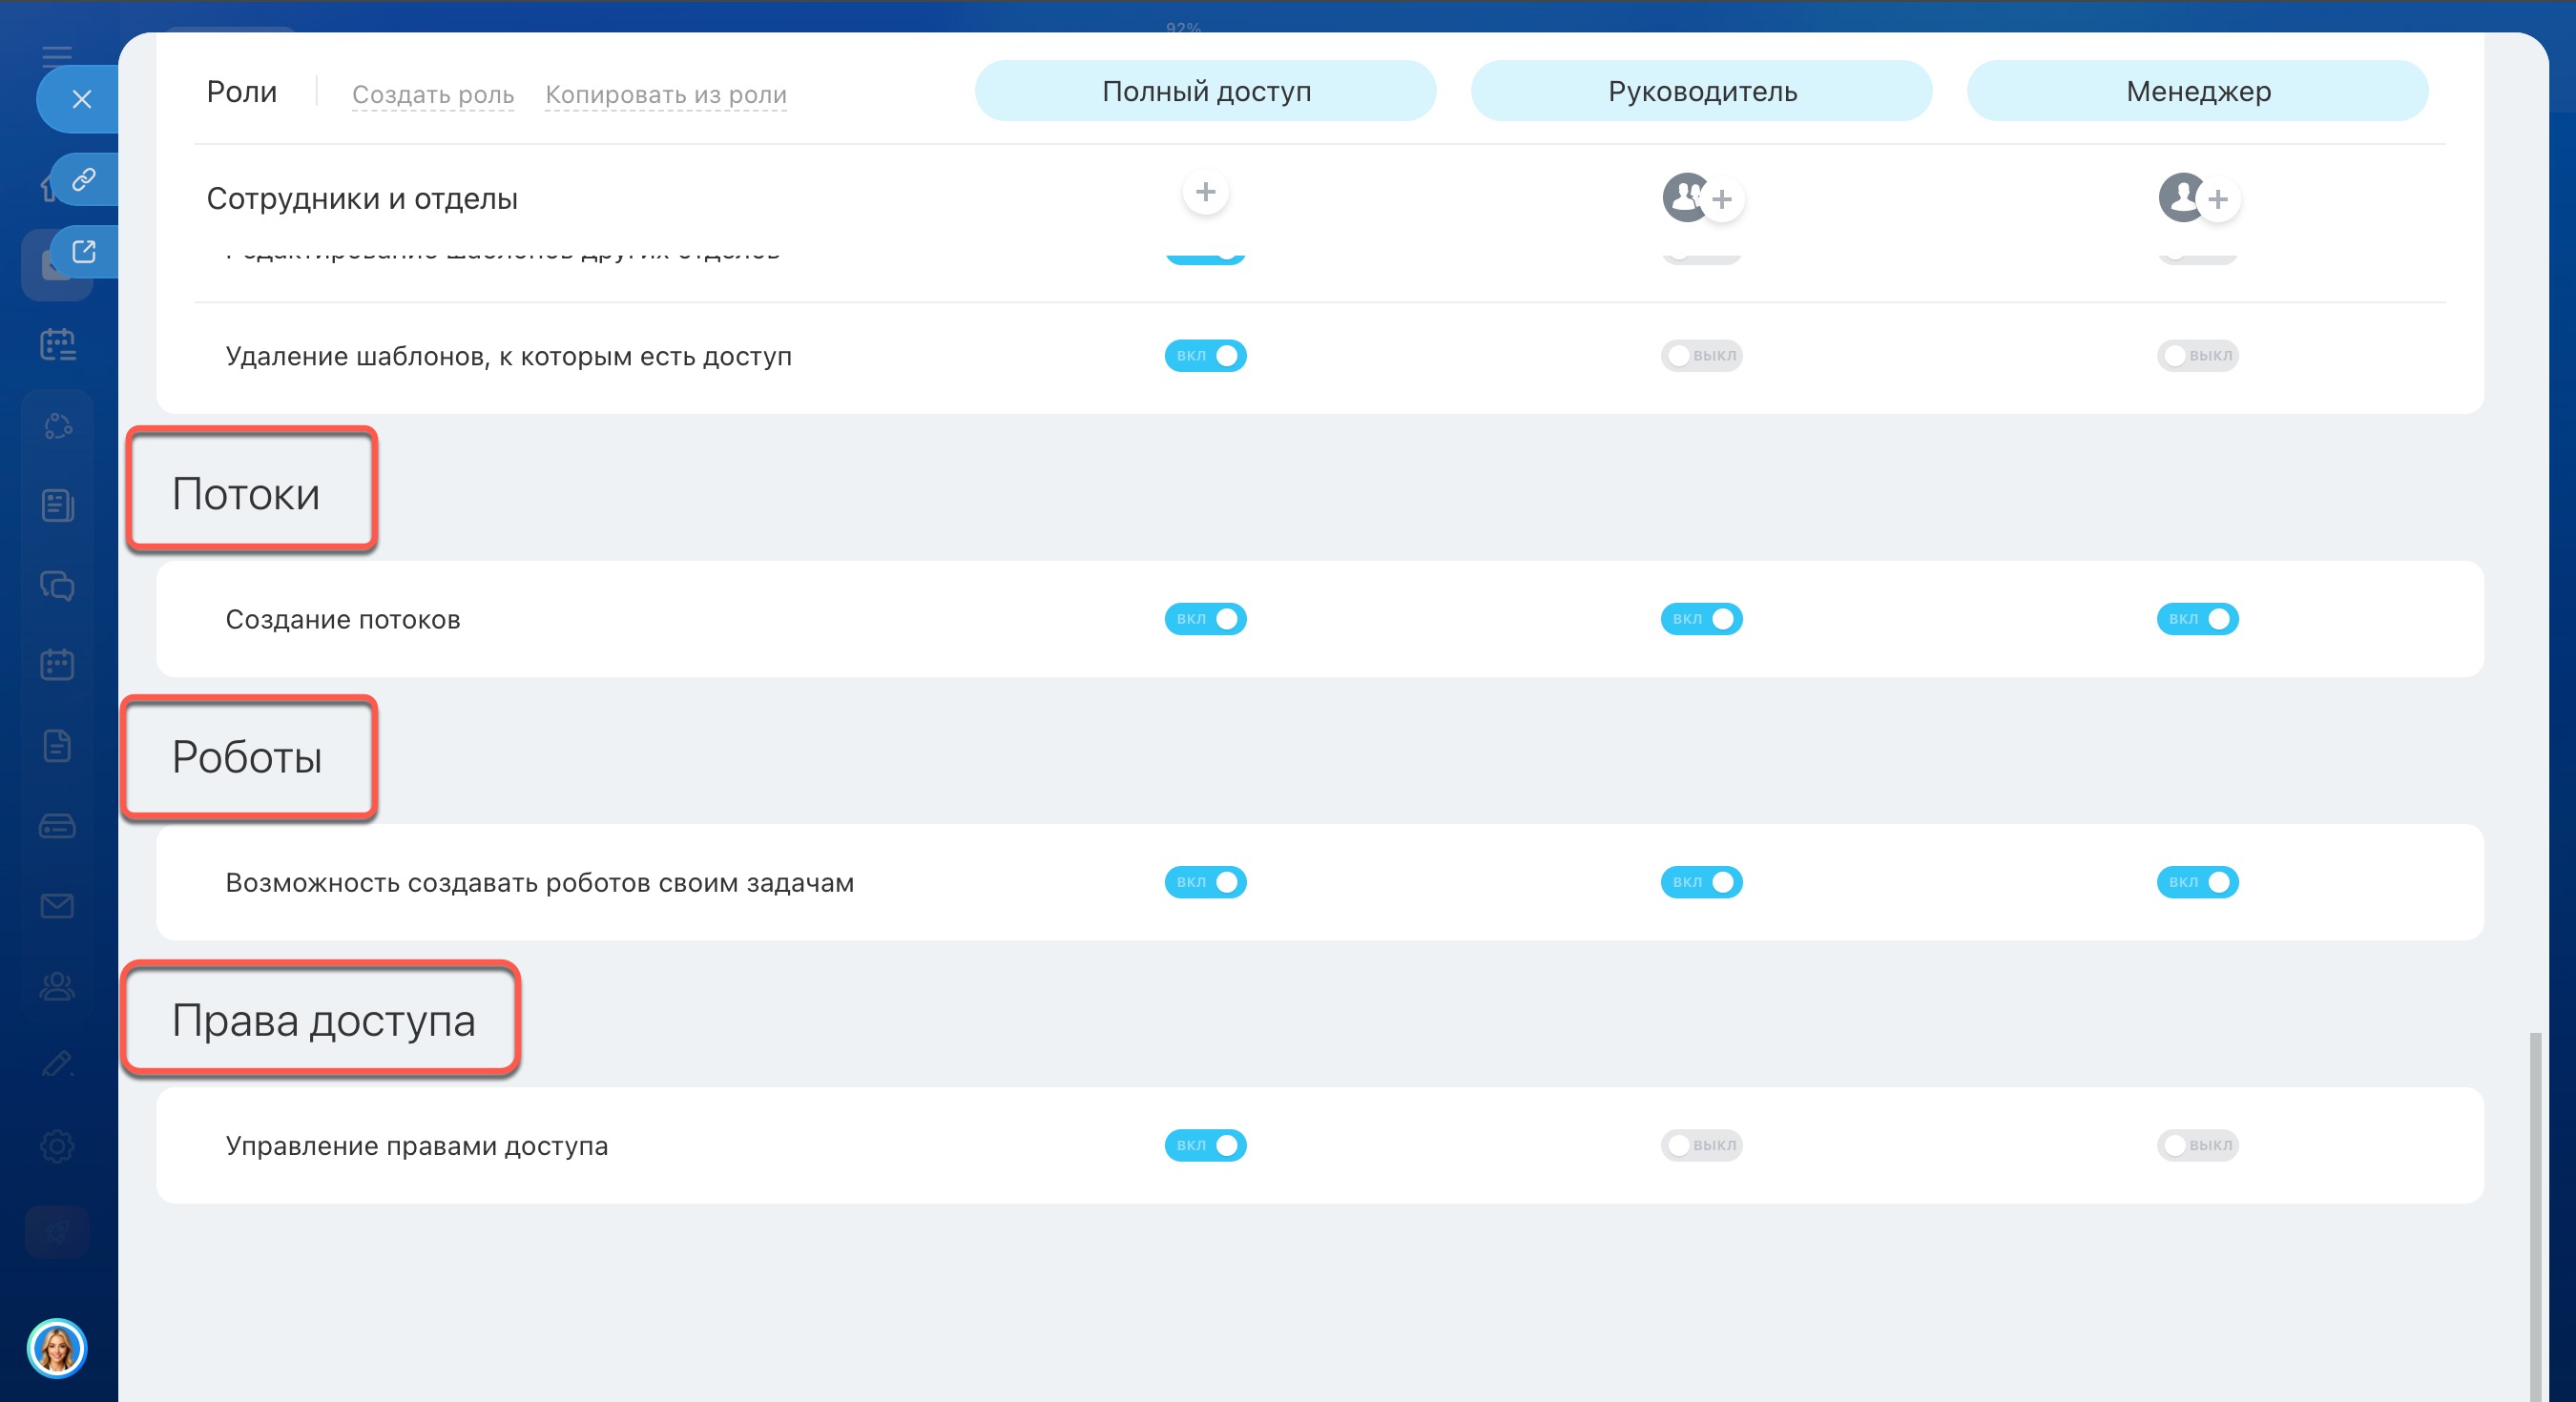Add employee to Руководитель role

[1721, 200]
